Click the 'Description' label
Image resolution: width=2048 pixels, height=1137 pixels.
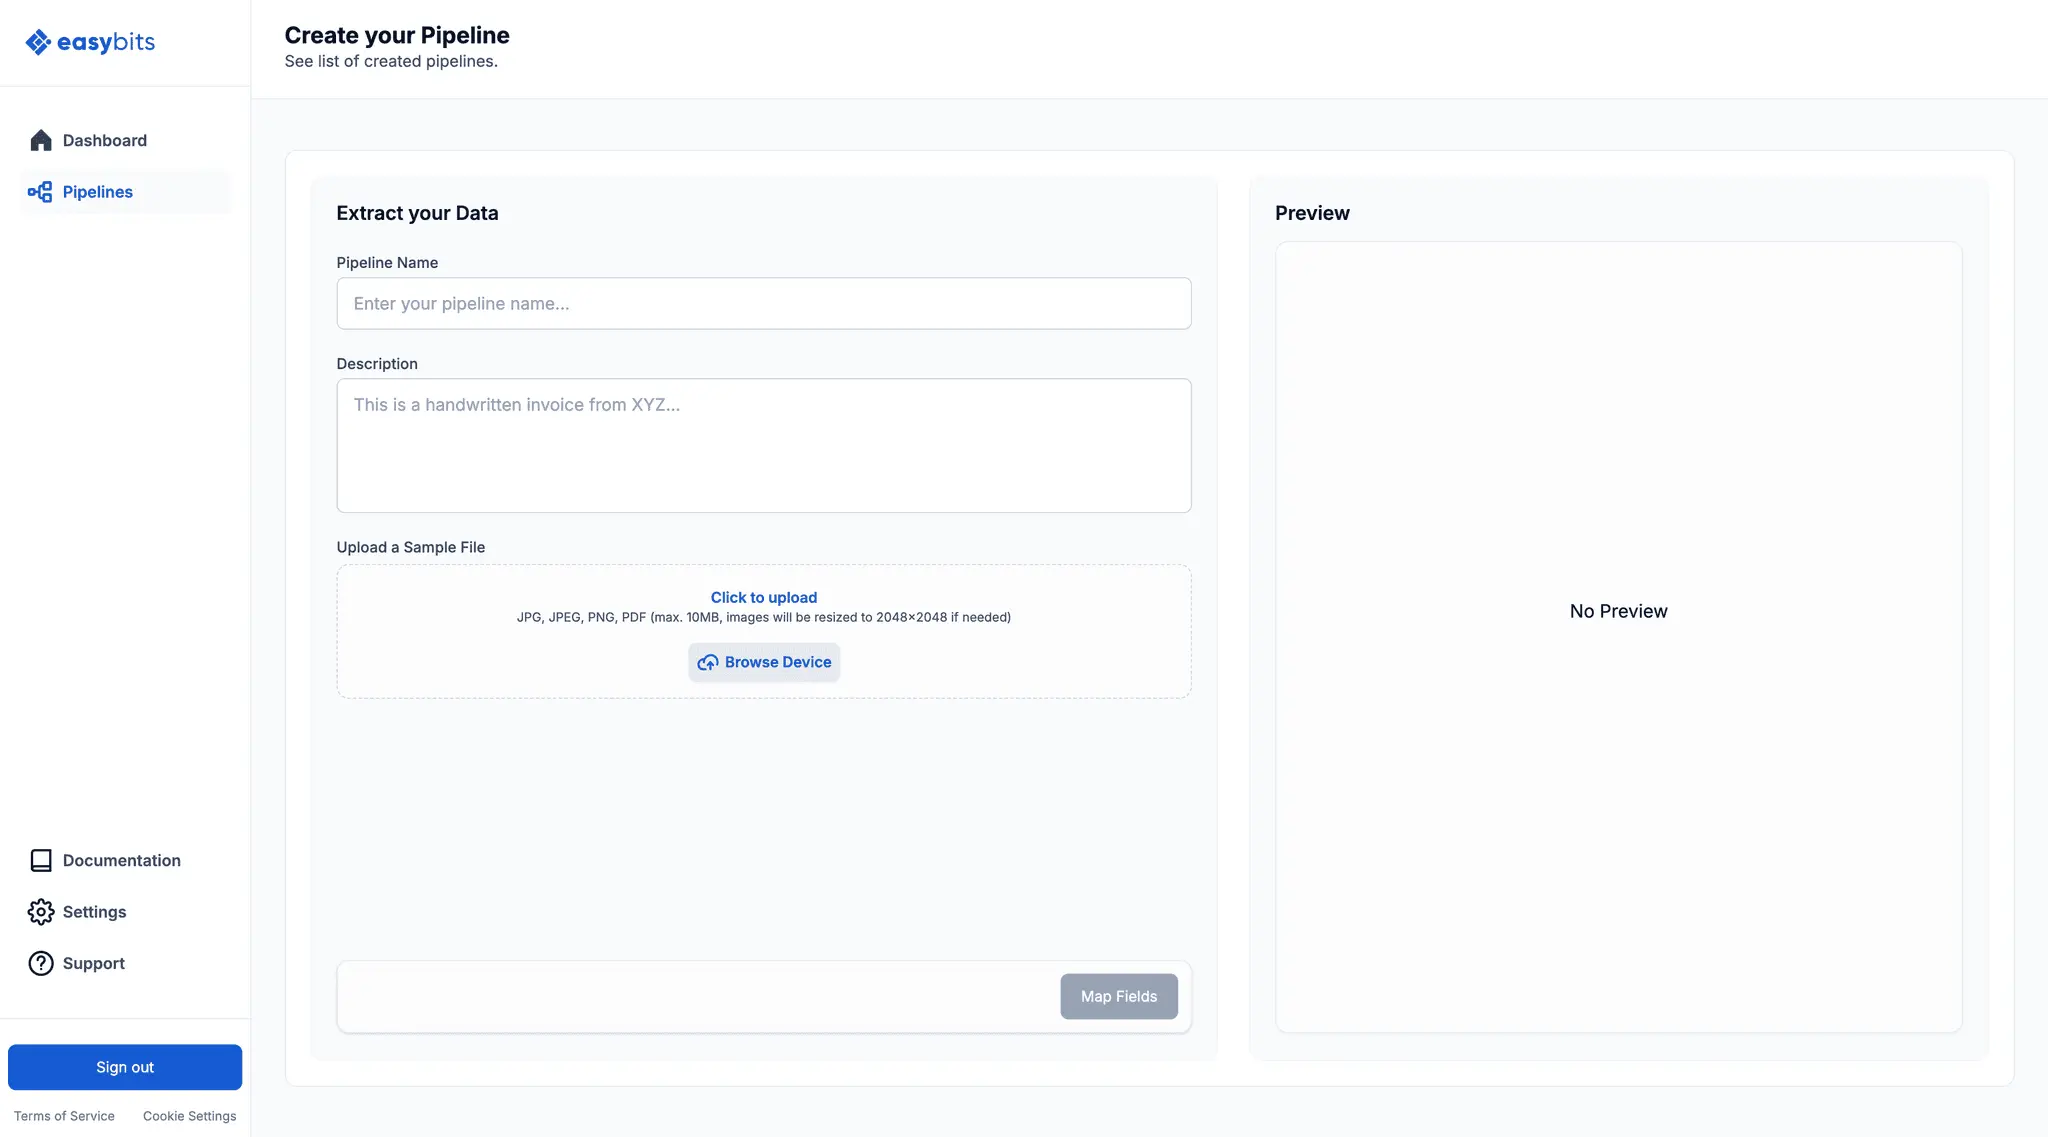[377, 364]
